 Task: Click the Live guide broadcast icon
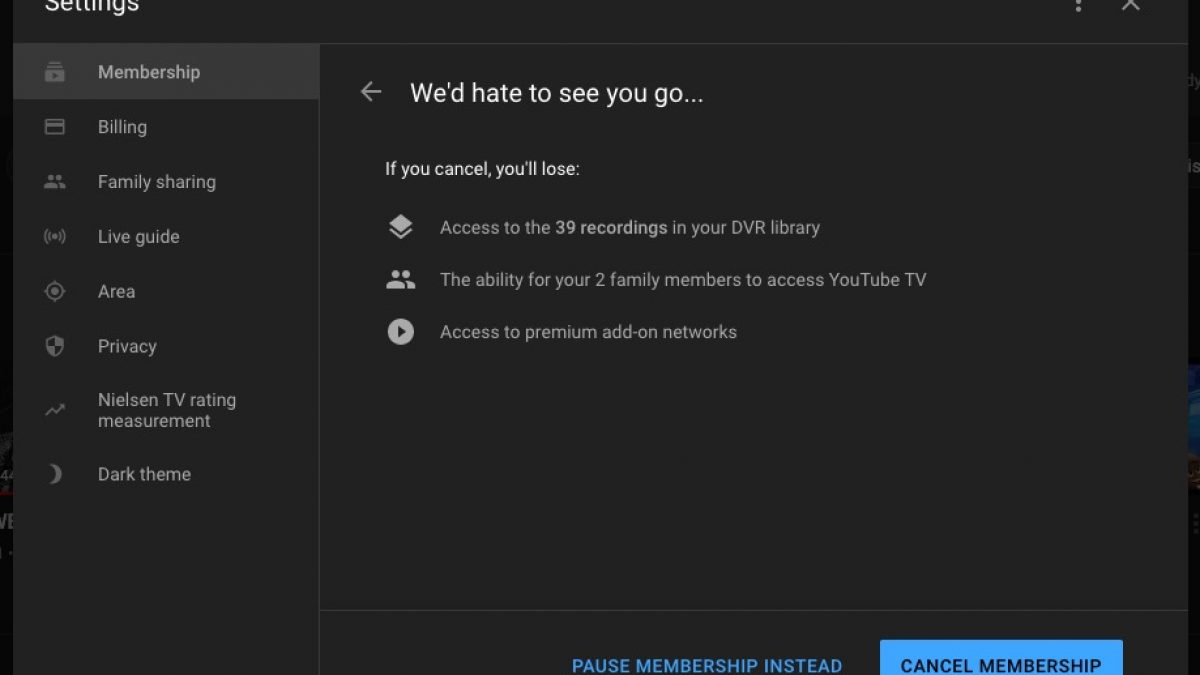click(55, 237)
